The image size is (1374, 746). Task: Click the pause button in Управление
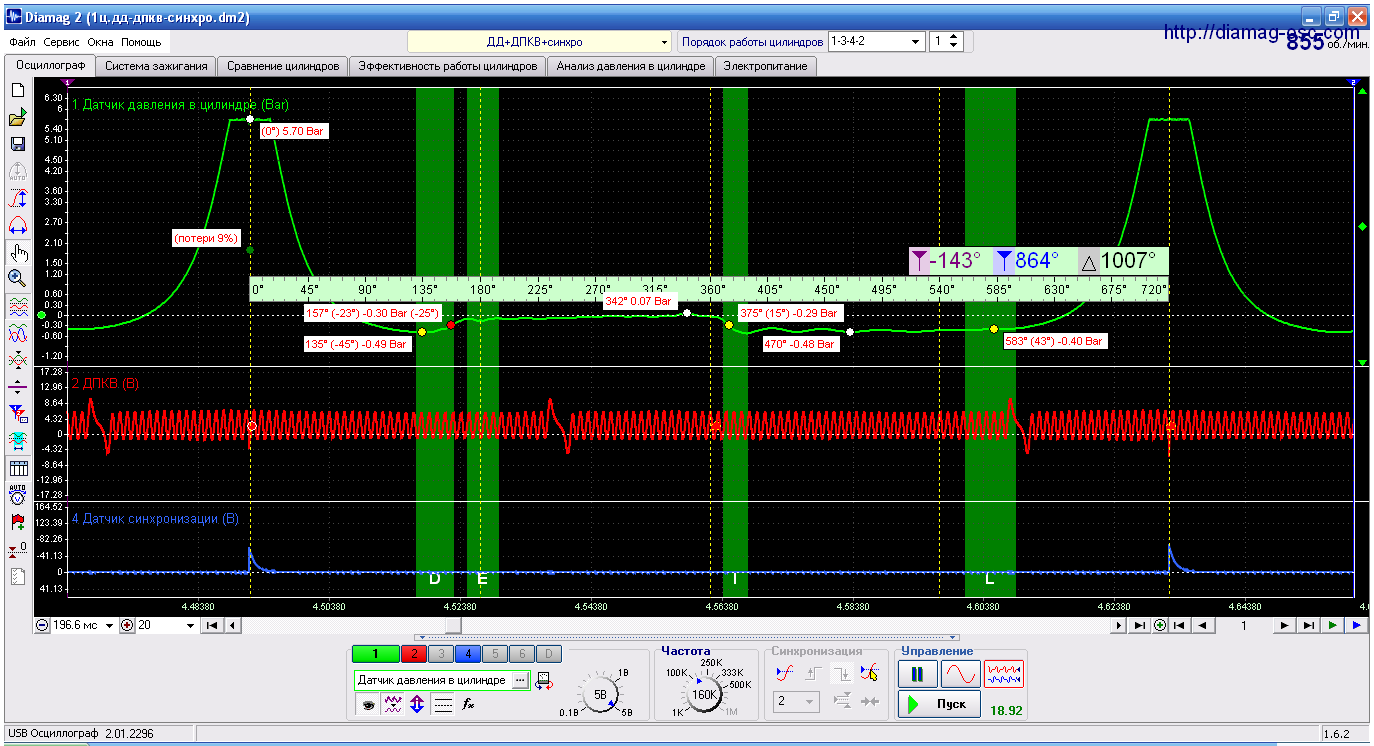917,673
